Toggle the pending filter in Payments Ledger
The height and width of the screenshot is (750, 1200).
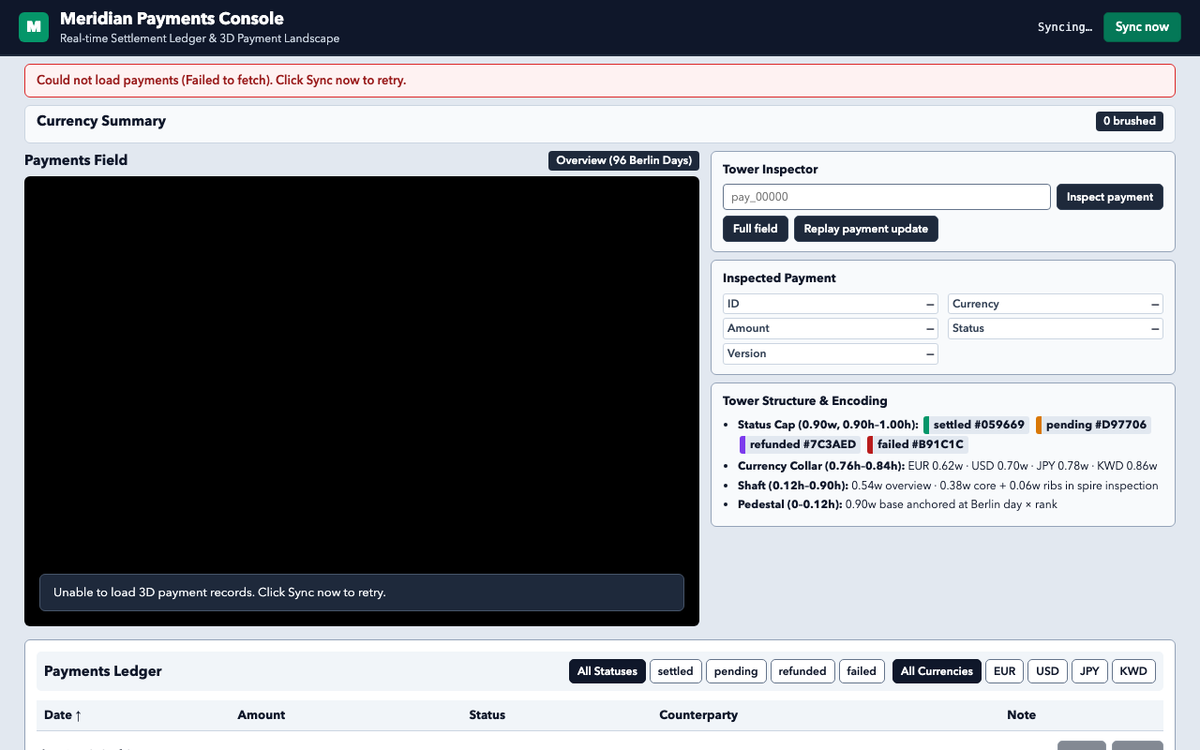point(736,671)
